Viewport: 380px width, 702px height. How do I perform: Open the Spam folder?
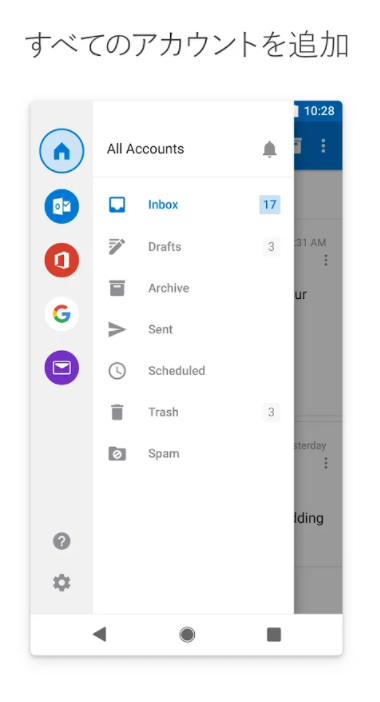point(193,454)
